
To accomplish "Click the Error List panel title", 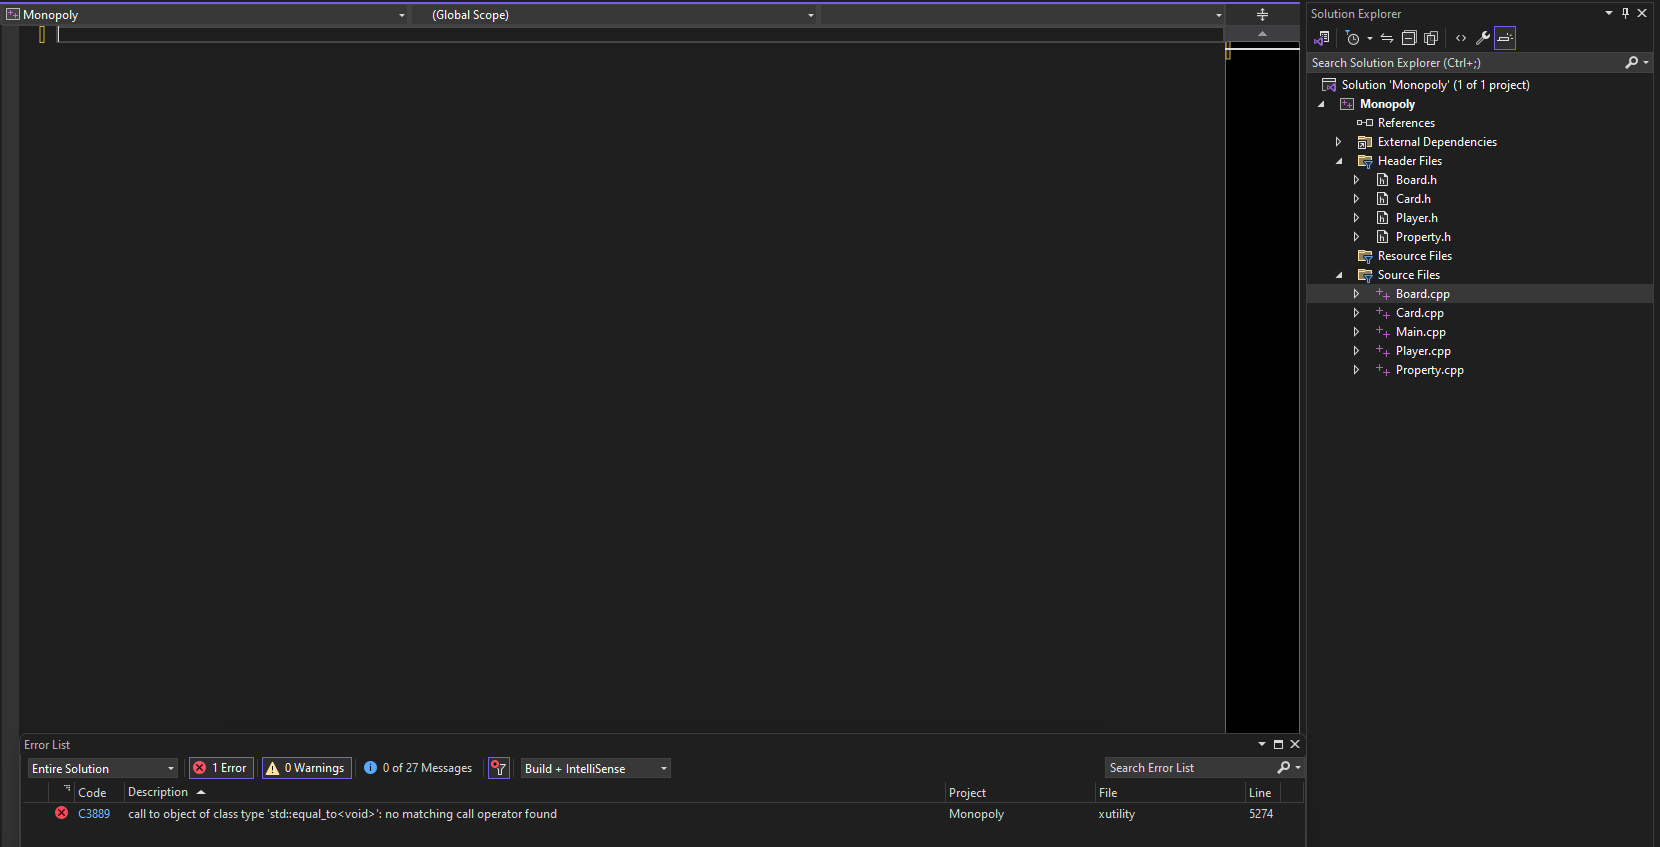I will click(x=47, y=745).
